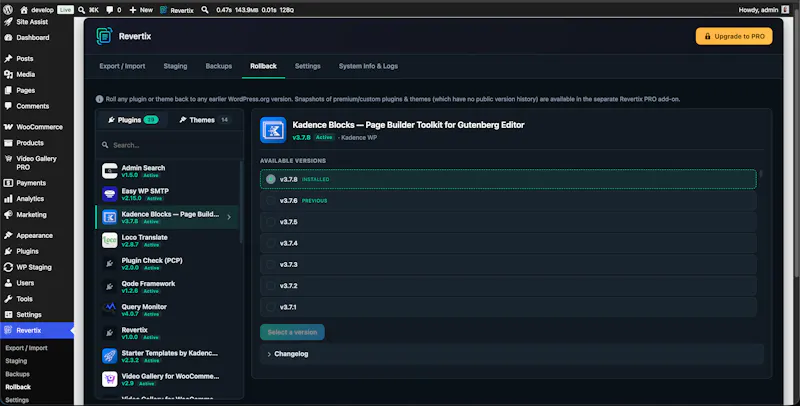The image size is (800, 406).
Task: Open WooCommerce in WordPress sidebar
Action: click(37, 127)
